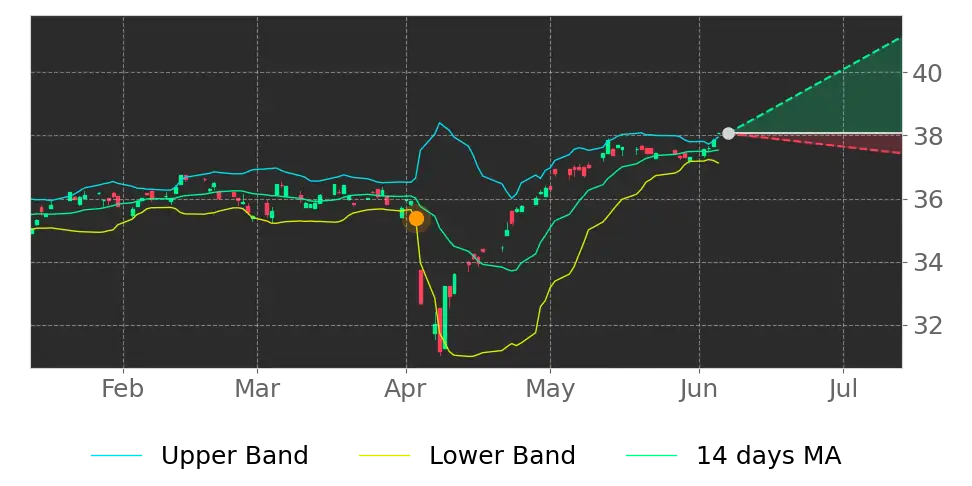The height and width of the screenshot is (486, 972).
Task: Select the Lower Band legend label
Action: (x=502, y=456)
